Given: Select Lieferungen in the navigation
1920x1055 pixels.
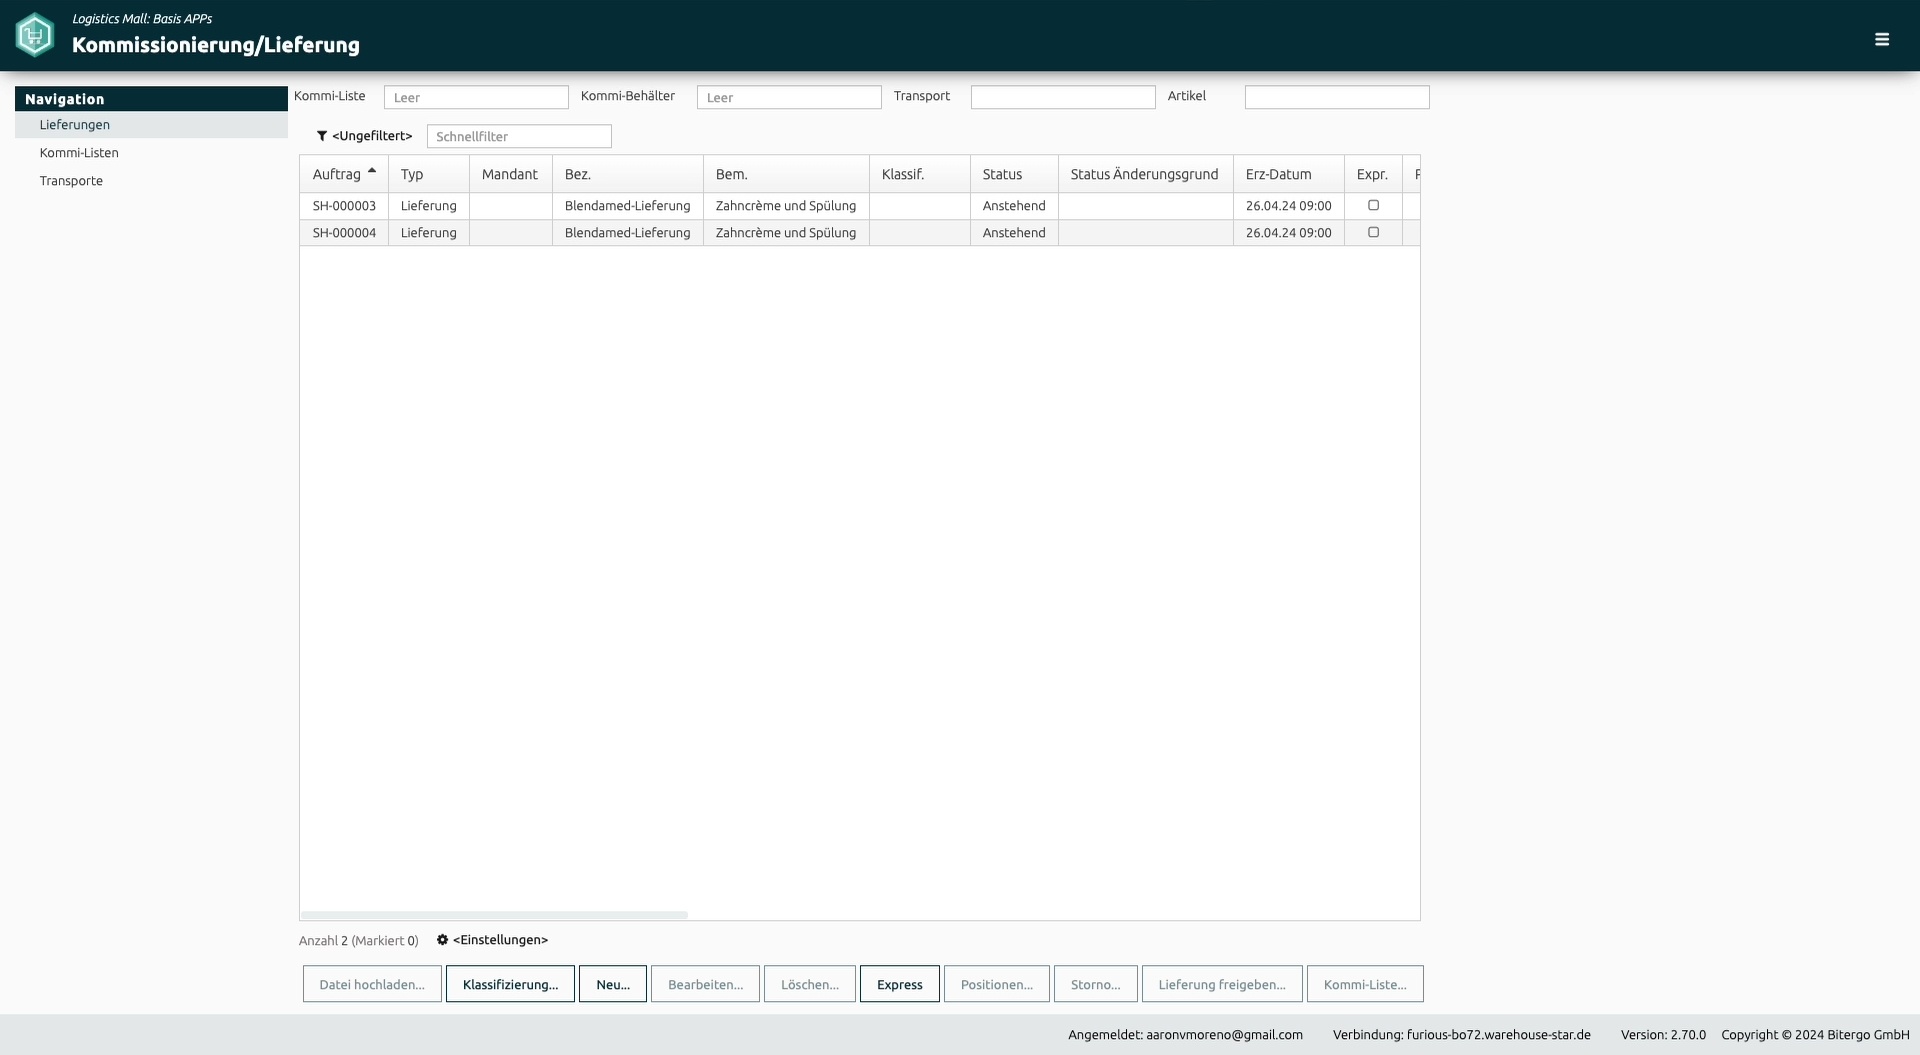Looking at the screenshot, I should point(151,125).
